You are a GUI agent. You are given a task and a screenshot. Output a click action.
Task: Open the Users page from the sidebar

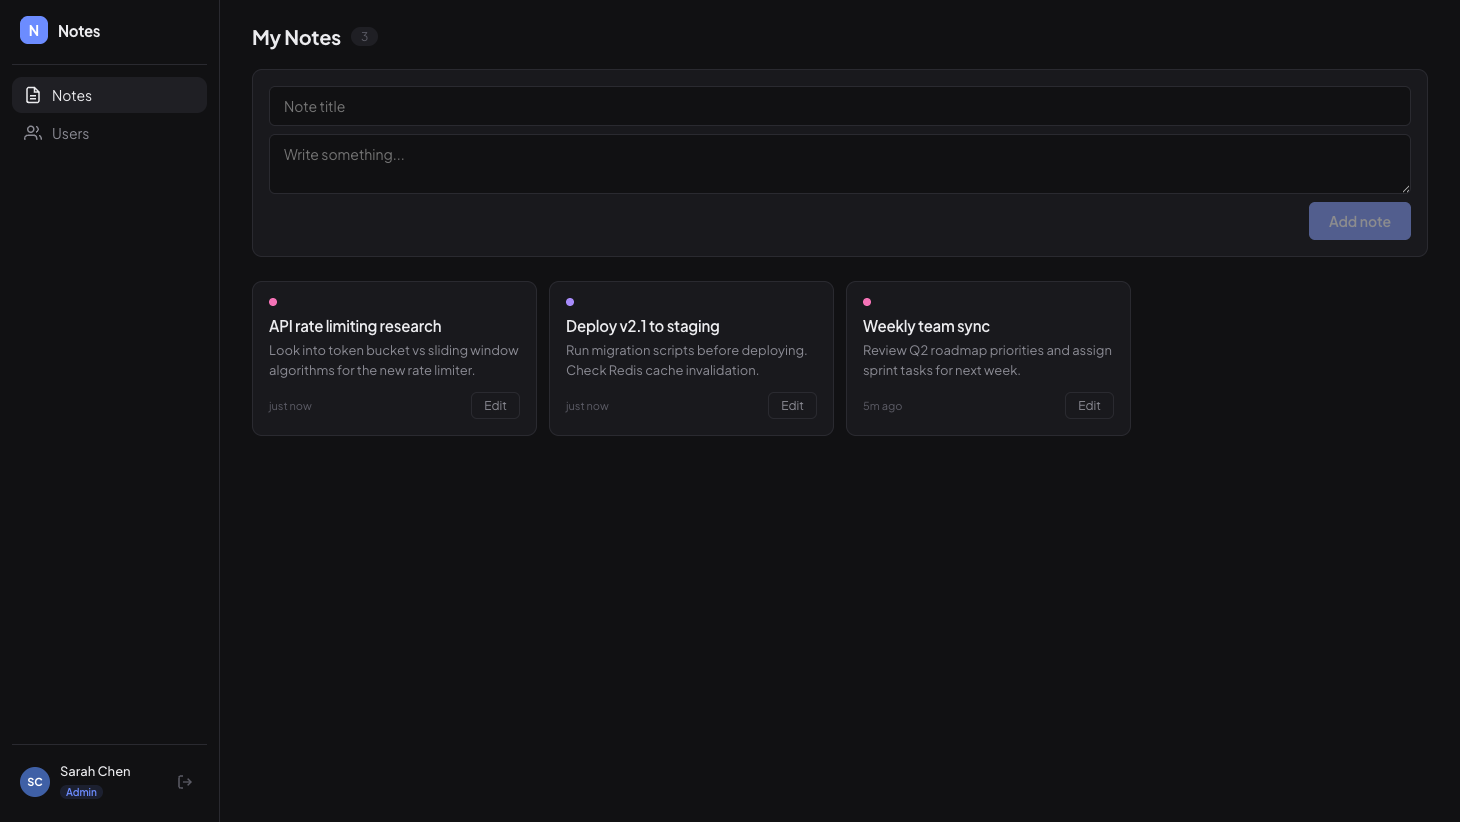point(109,133)
